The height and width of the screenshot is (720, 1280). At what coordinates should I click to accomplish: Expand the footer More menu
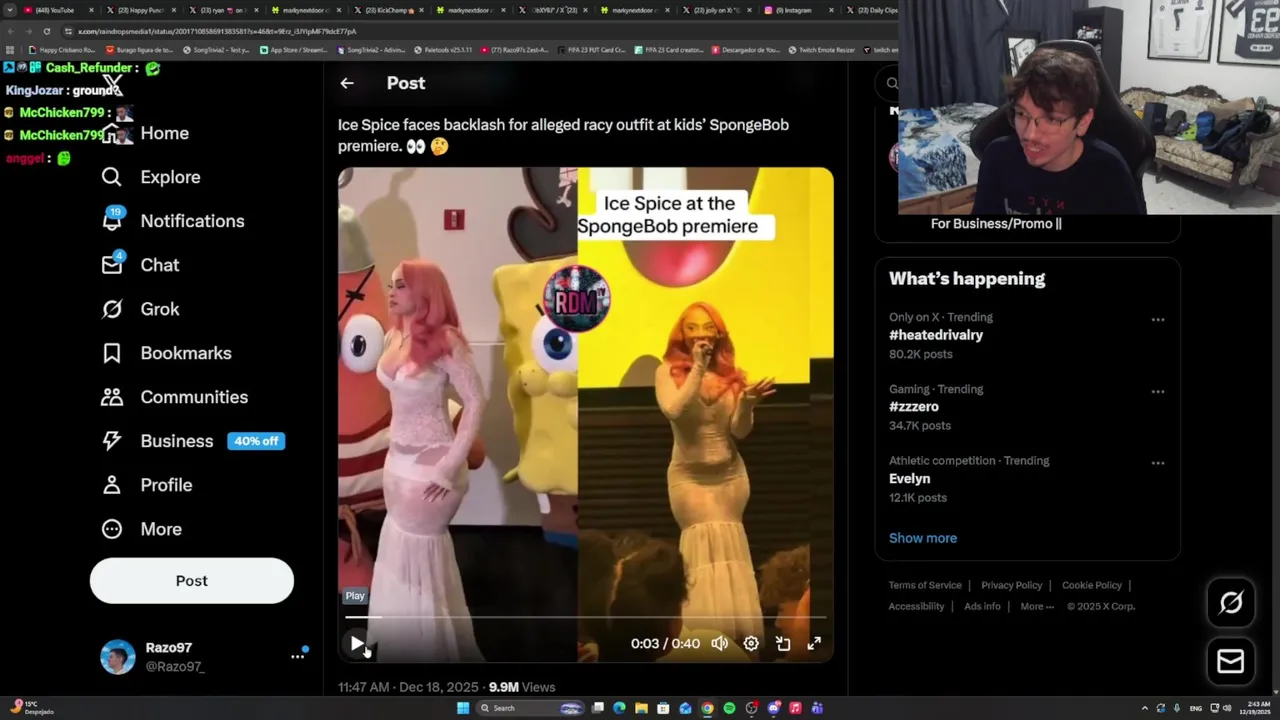pyautogui.click(x=1037, y=606)
